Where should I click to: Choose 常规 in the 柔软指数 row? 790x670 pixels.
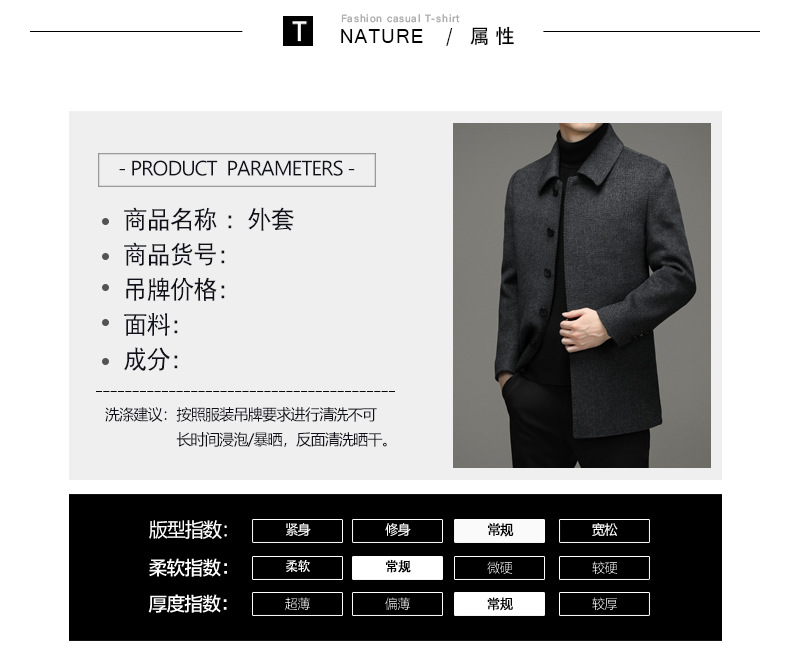point(398,568)
